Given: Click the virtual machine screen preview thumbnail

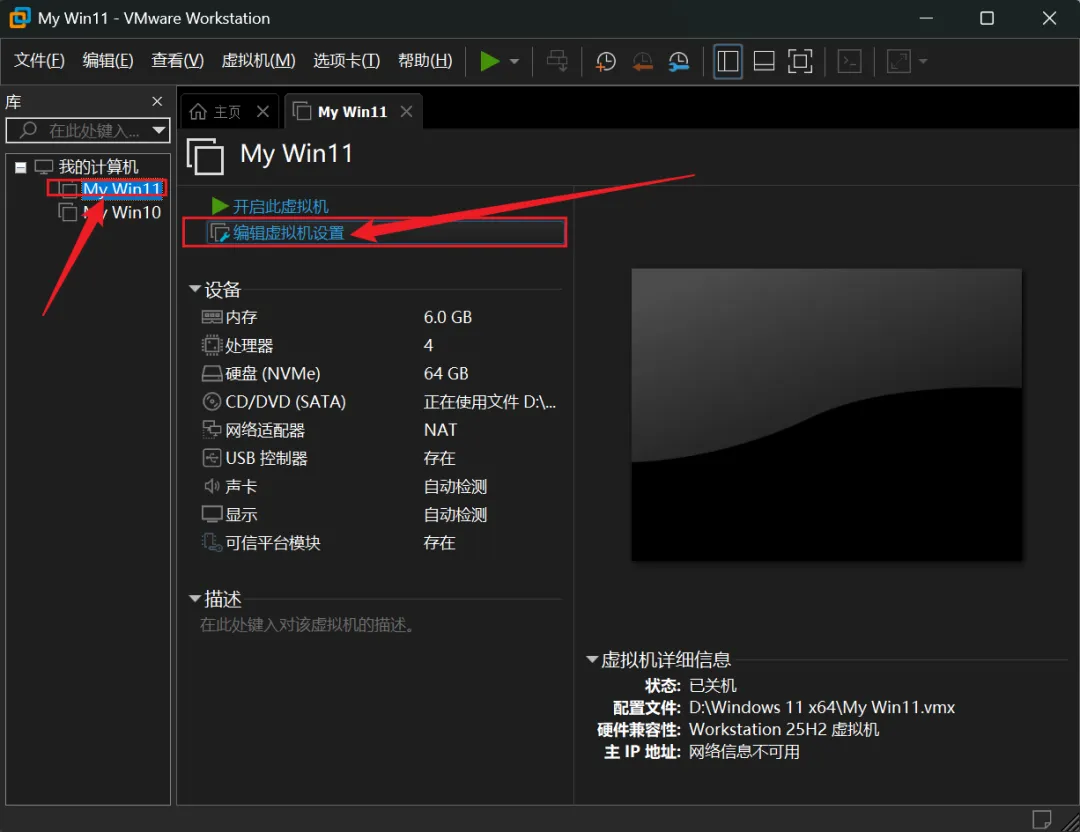Looking at the screenshot, I should click(x=827, y=414).
